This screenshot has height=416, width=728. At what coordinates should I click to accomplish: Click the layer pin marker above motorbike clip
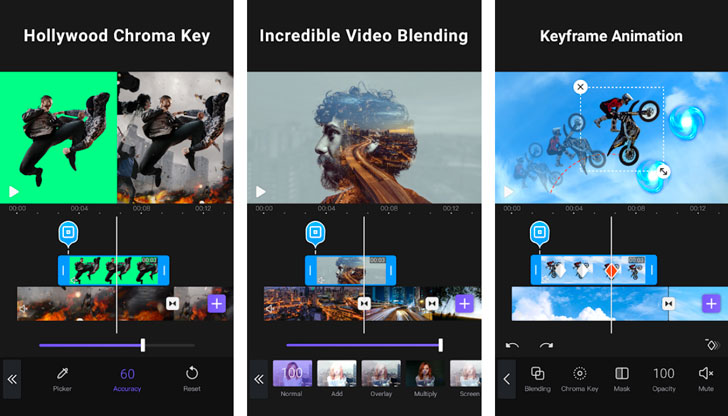(x=540, y=233)
